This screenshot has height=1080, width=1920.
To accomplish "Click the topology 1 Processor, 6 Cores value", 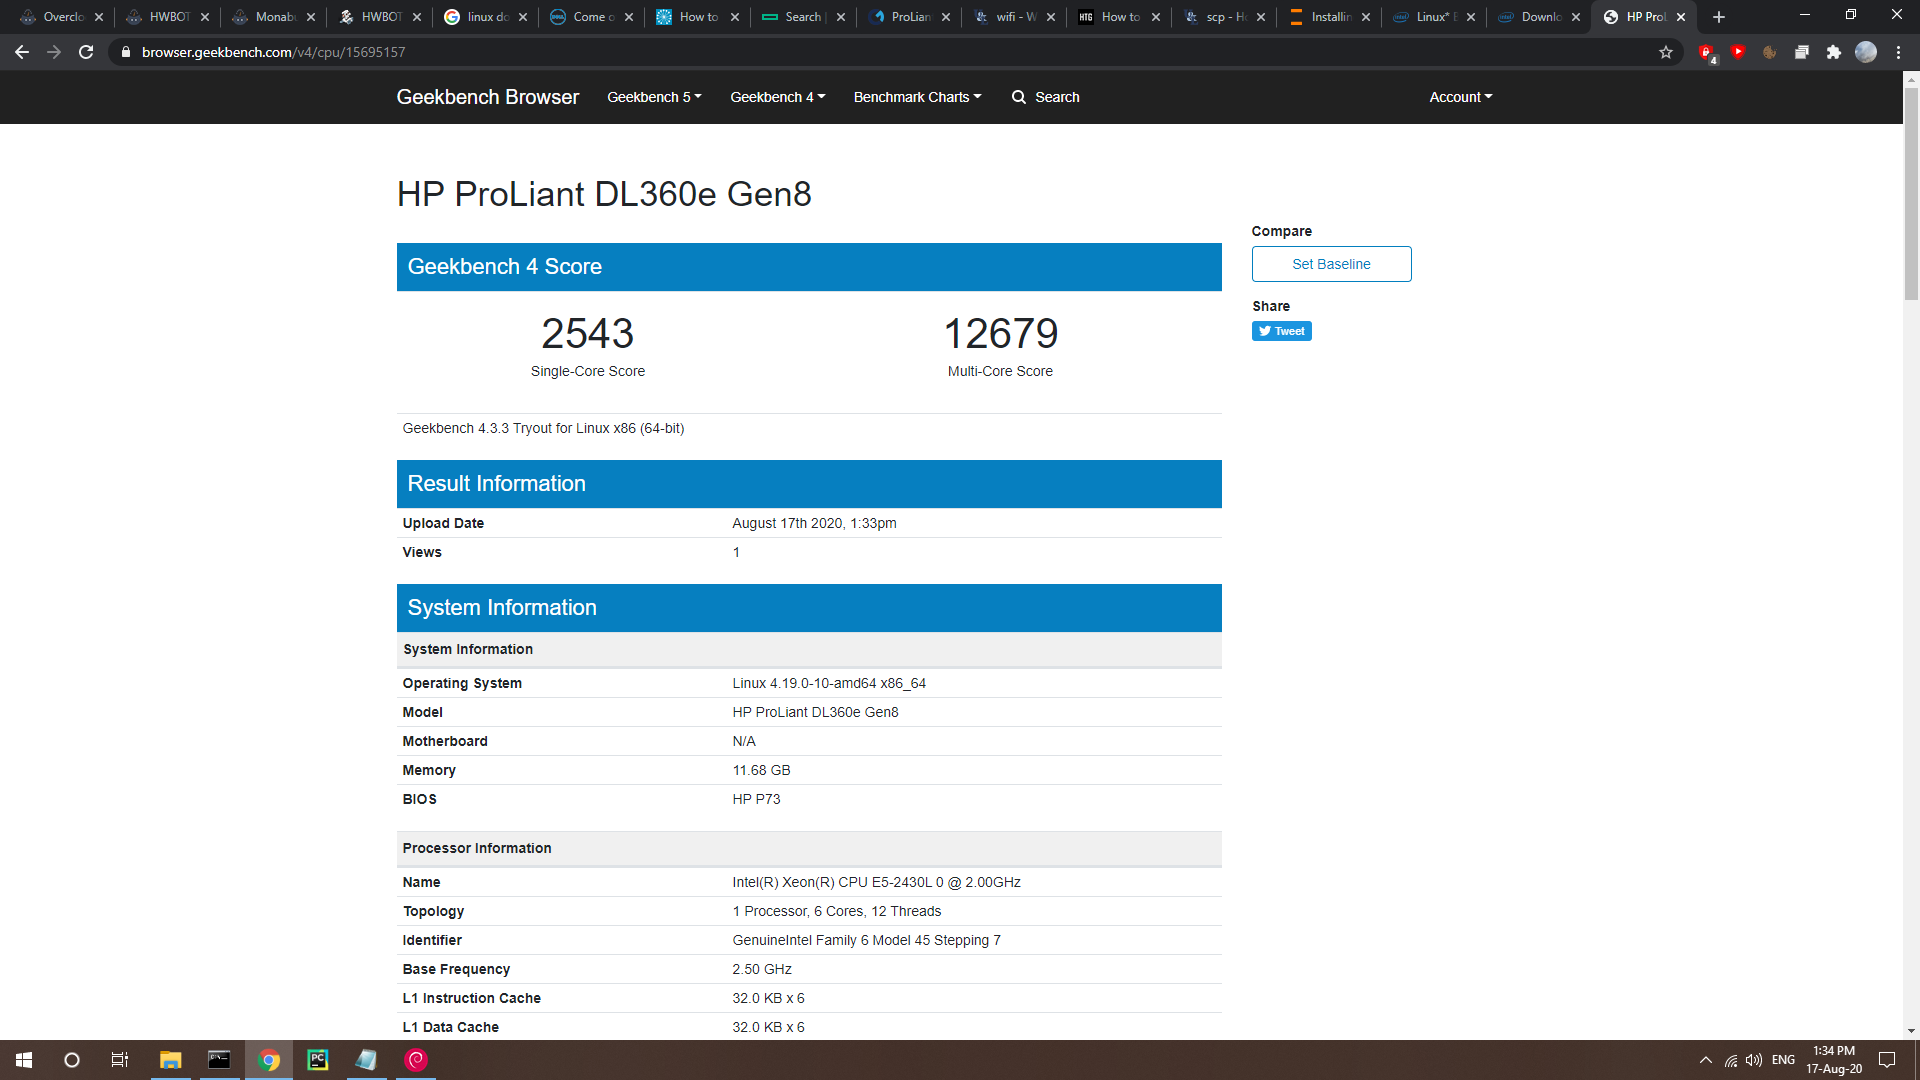I will 836,911.
